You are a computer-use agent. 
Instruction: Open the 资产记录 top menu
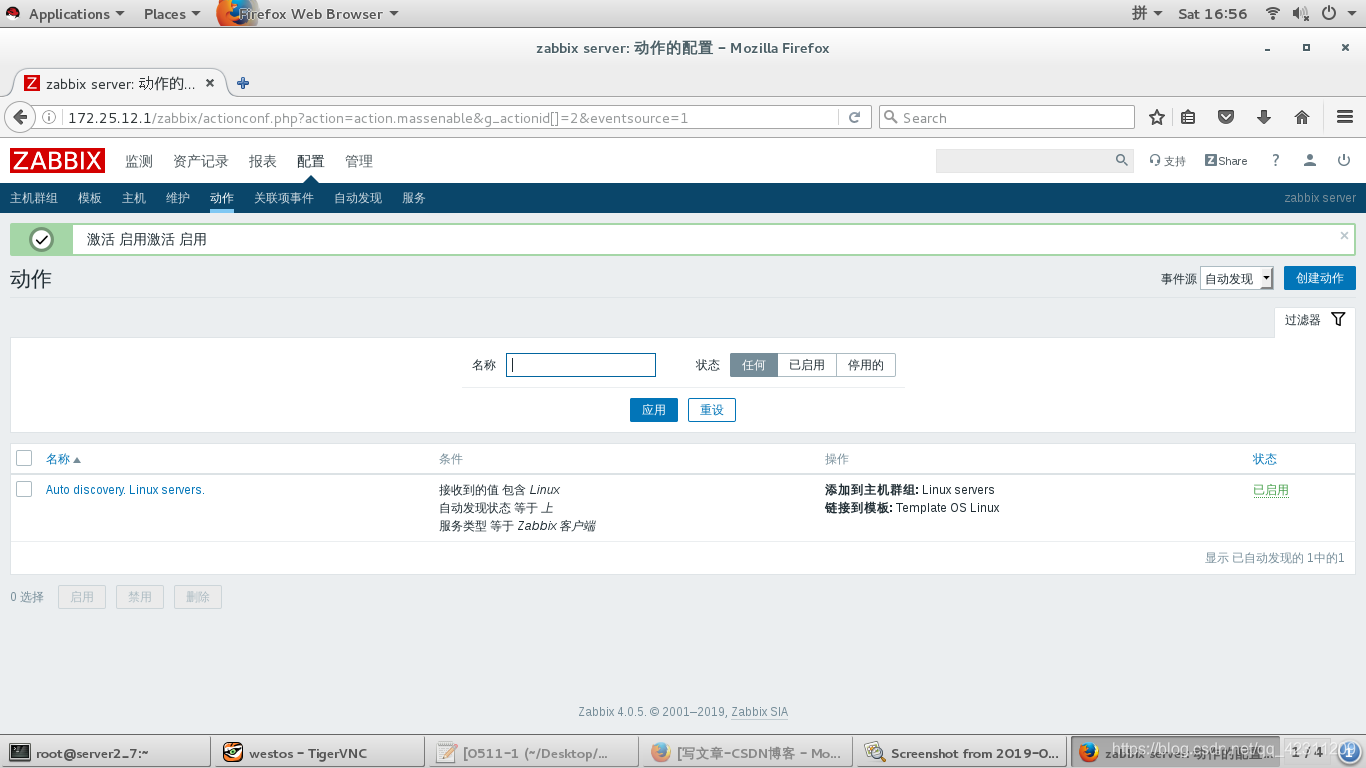[201, 161]
